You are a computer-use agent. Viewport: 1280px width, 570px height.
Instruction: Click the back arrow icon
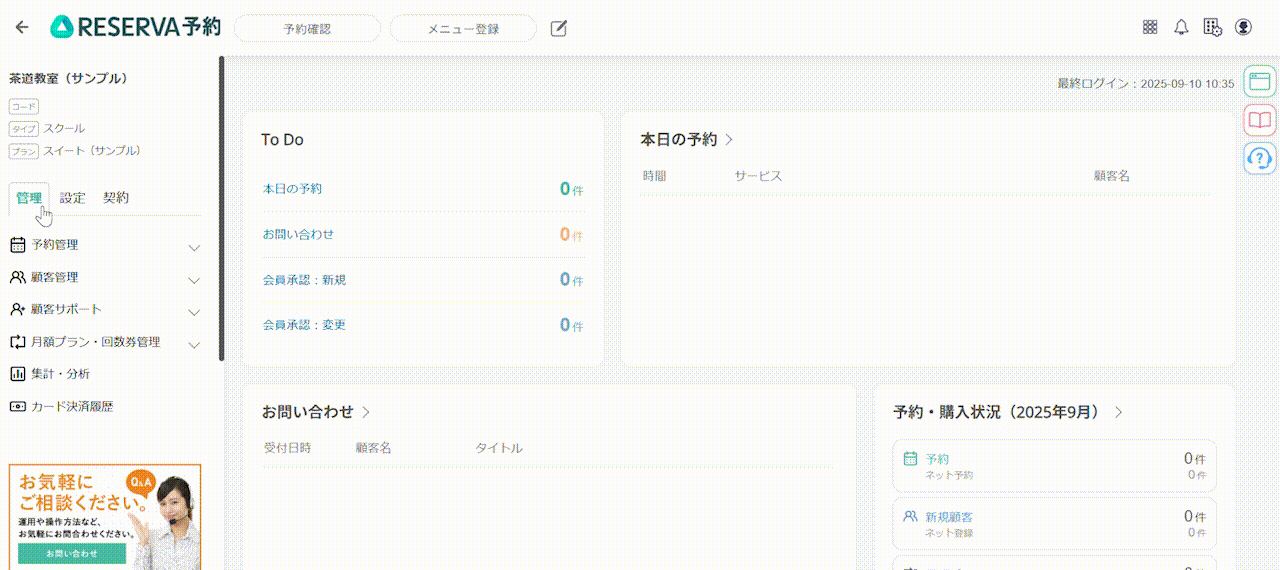click(x=22, y=28)
